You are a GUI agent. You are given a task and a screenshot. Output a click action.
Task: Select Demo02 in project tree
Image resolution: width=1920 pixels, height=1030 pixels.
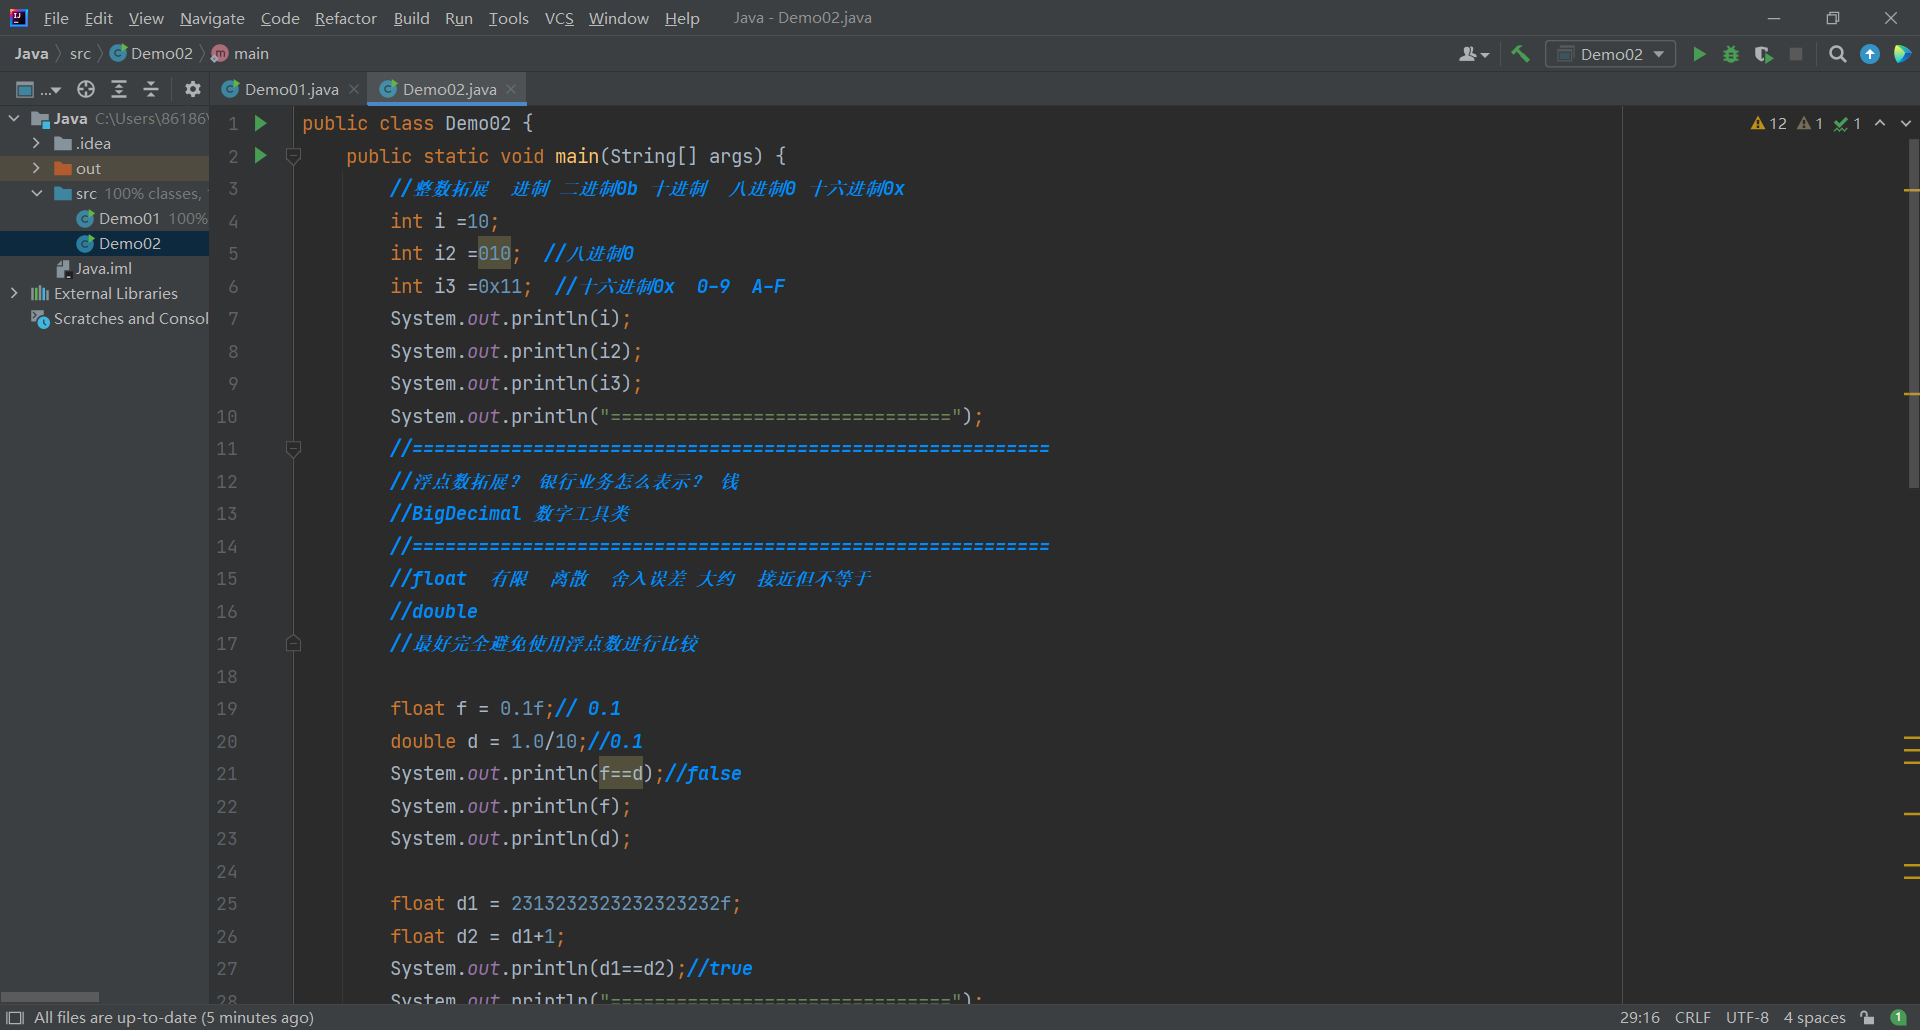tap(129, 243)
